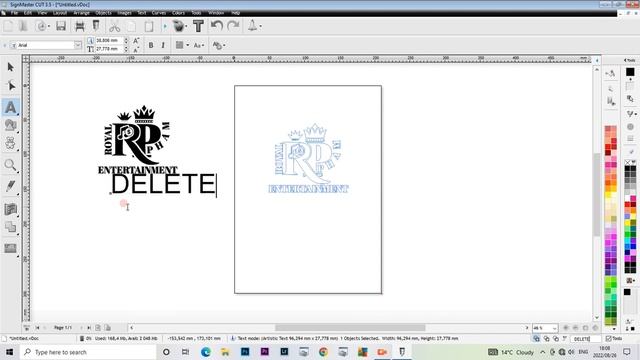Click the Cut scissors icon
This screenshot has width=640, height=360.
pos(115,27)
